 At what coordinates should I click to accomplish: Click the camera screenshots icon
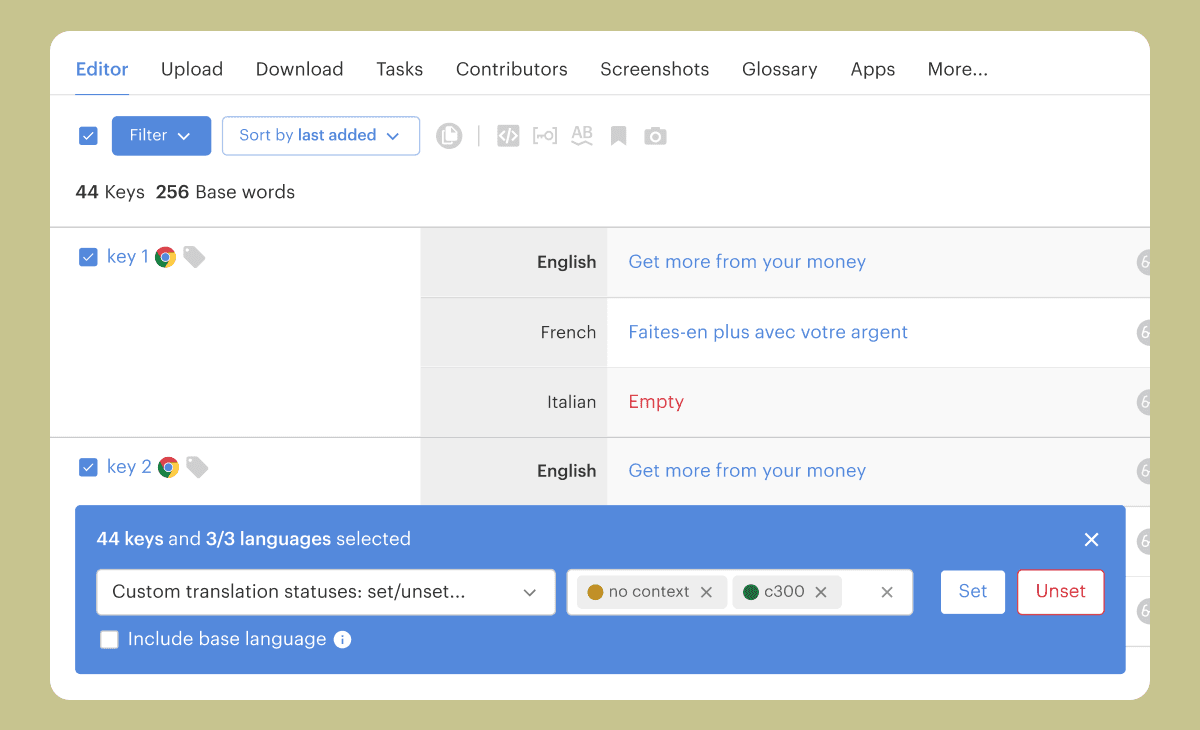click(655, 136)
